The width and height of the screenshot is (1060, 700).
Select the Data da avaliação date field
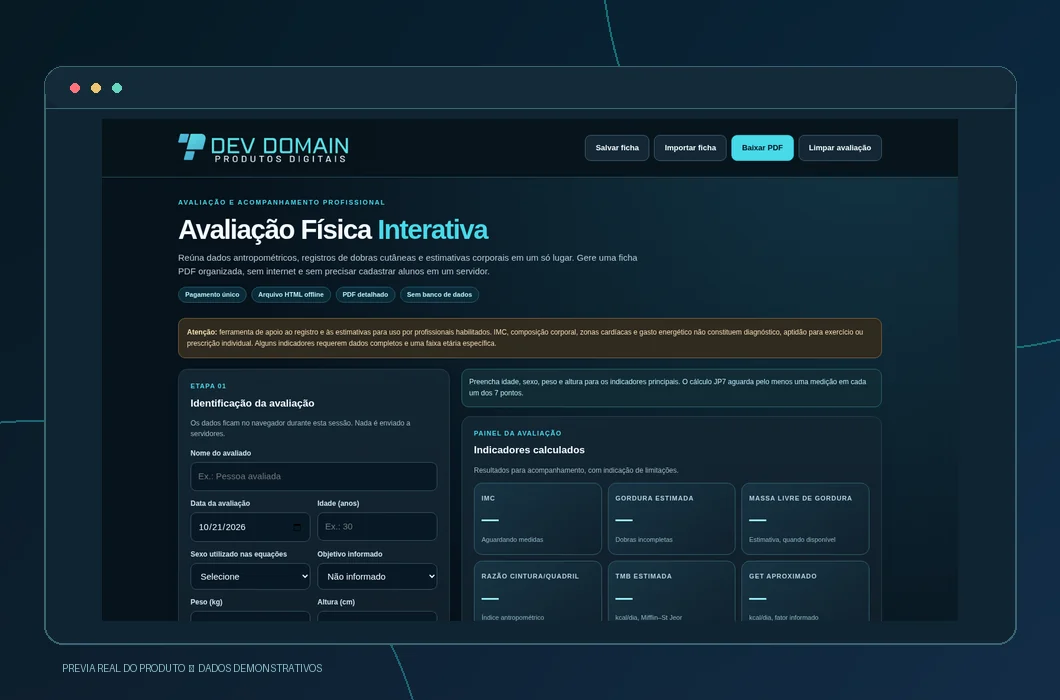pyautogui.click(x=250, y=527)
